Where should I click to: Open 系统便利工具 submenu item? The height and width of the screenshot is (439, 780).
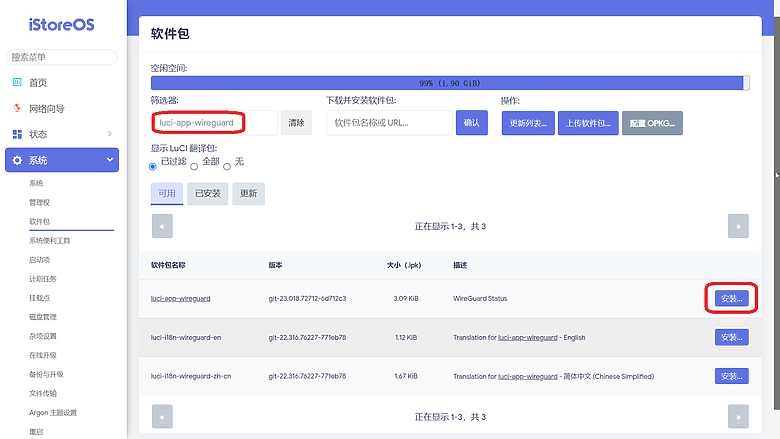(x=49, y=241)
